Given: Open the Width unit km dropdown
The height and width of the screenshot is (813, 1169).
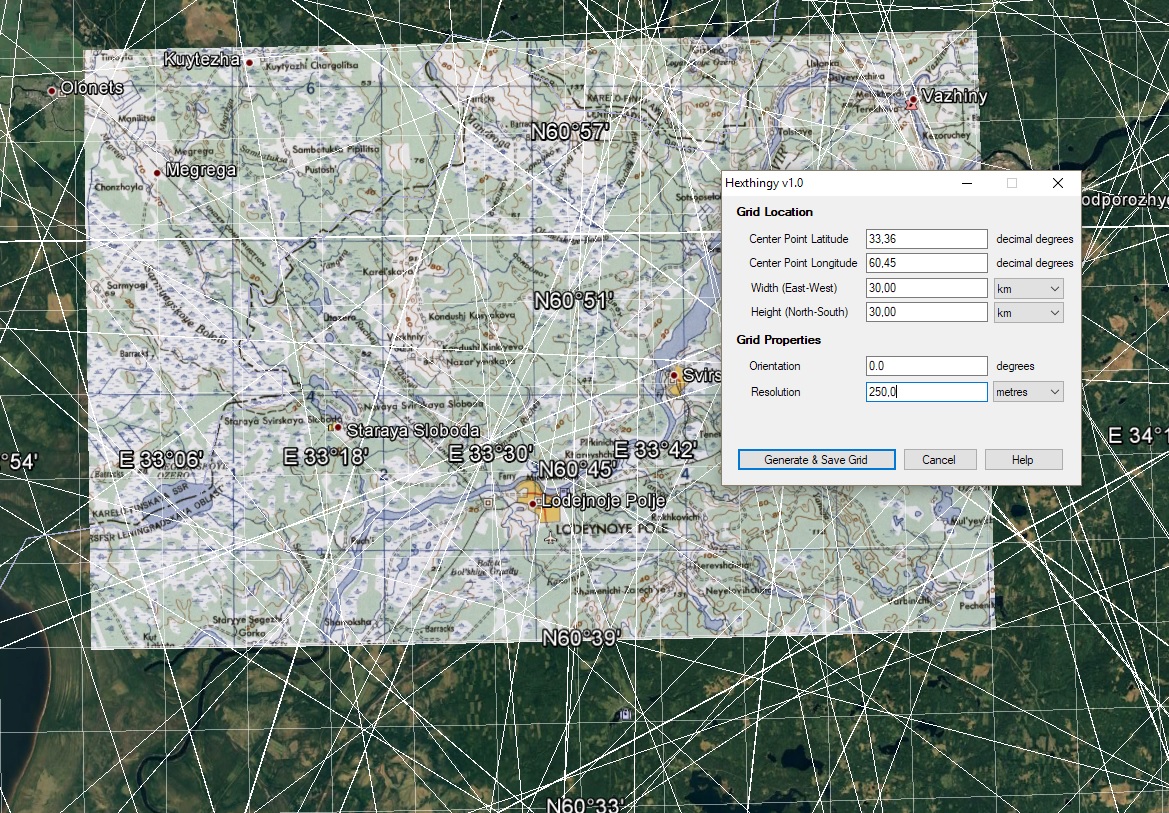Looking at the screenshot, I should coord(1029,289).
